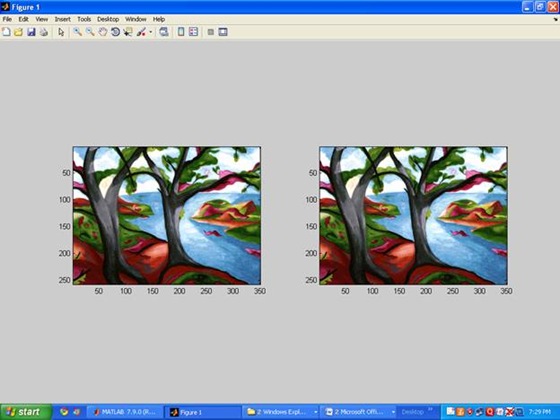Activate the Zoom In magnifier tool
Viewport: 560px width, 420px height.
coord(77,32)
